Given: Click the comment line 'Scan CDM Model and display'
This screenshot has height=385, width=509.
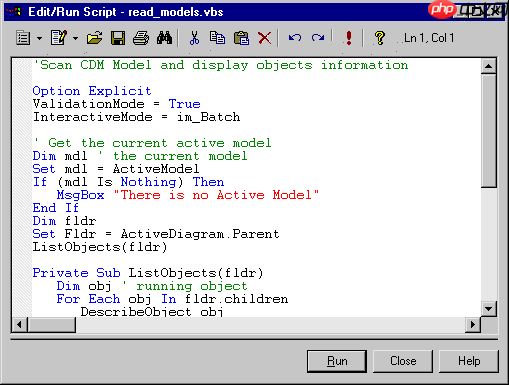Looking at the screenshot, I should (x=220, y=65).
